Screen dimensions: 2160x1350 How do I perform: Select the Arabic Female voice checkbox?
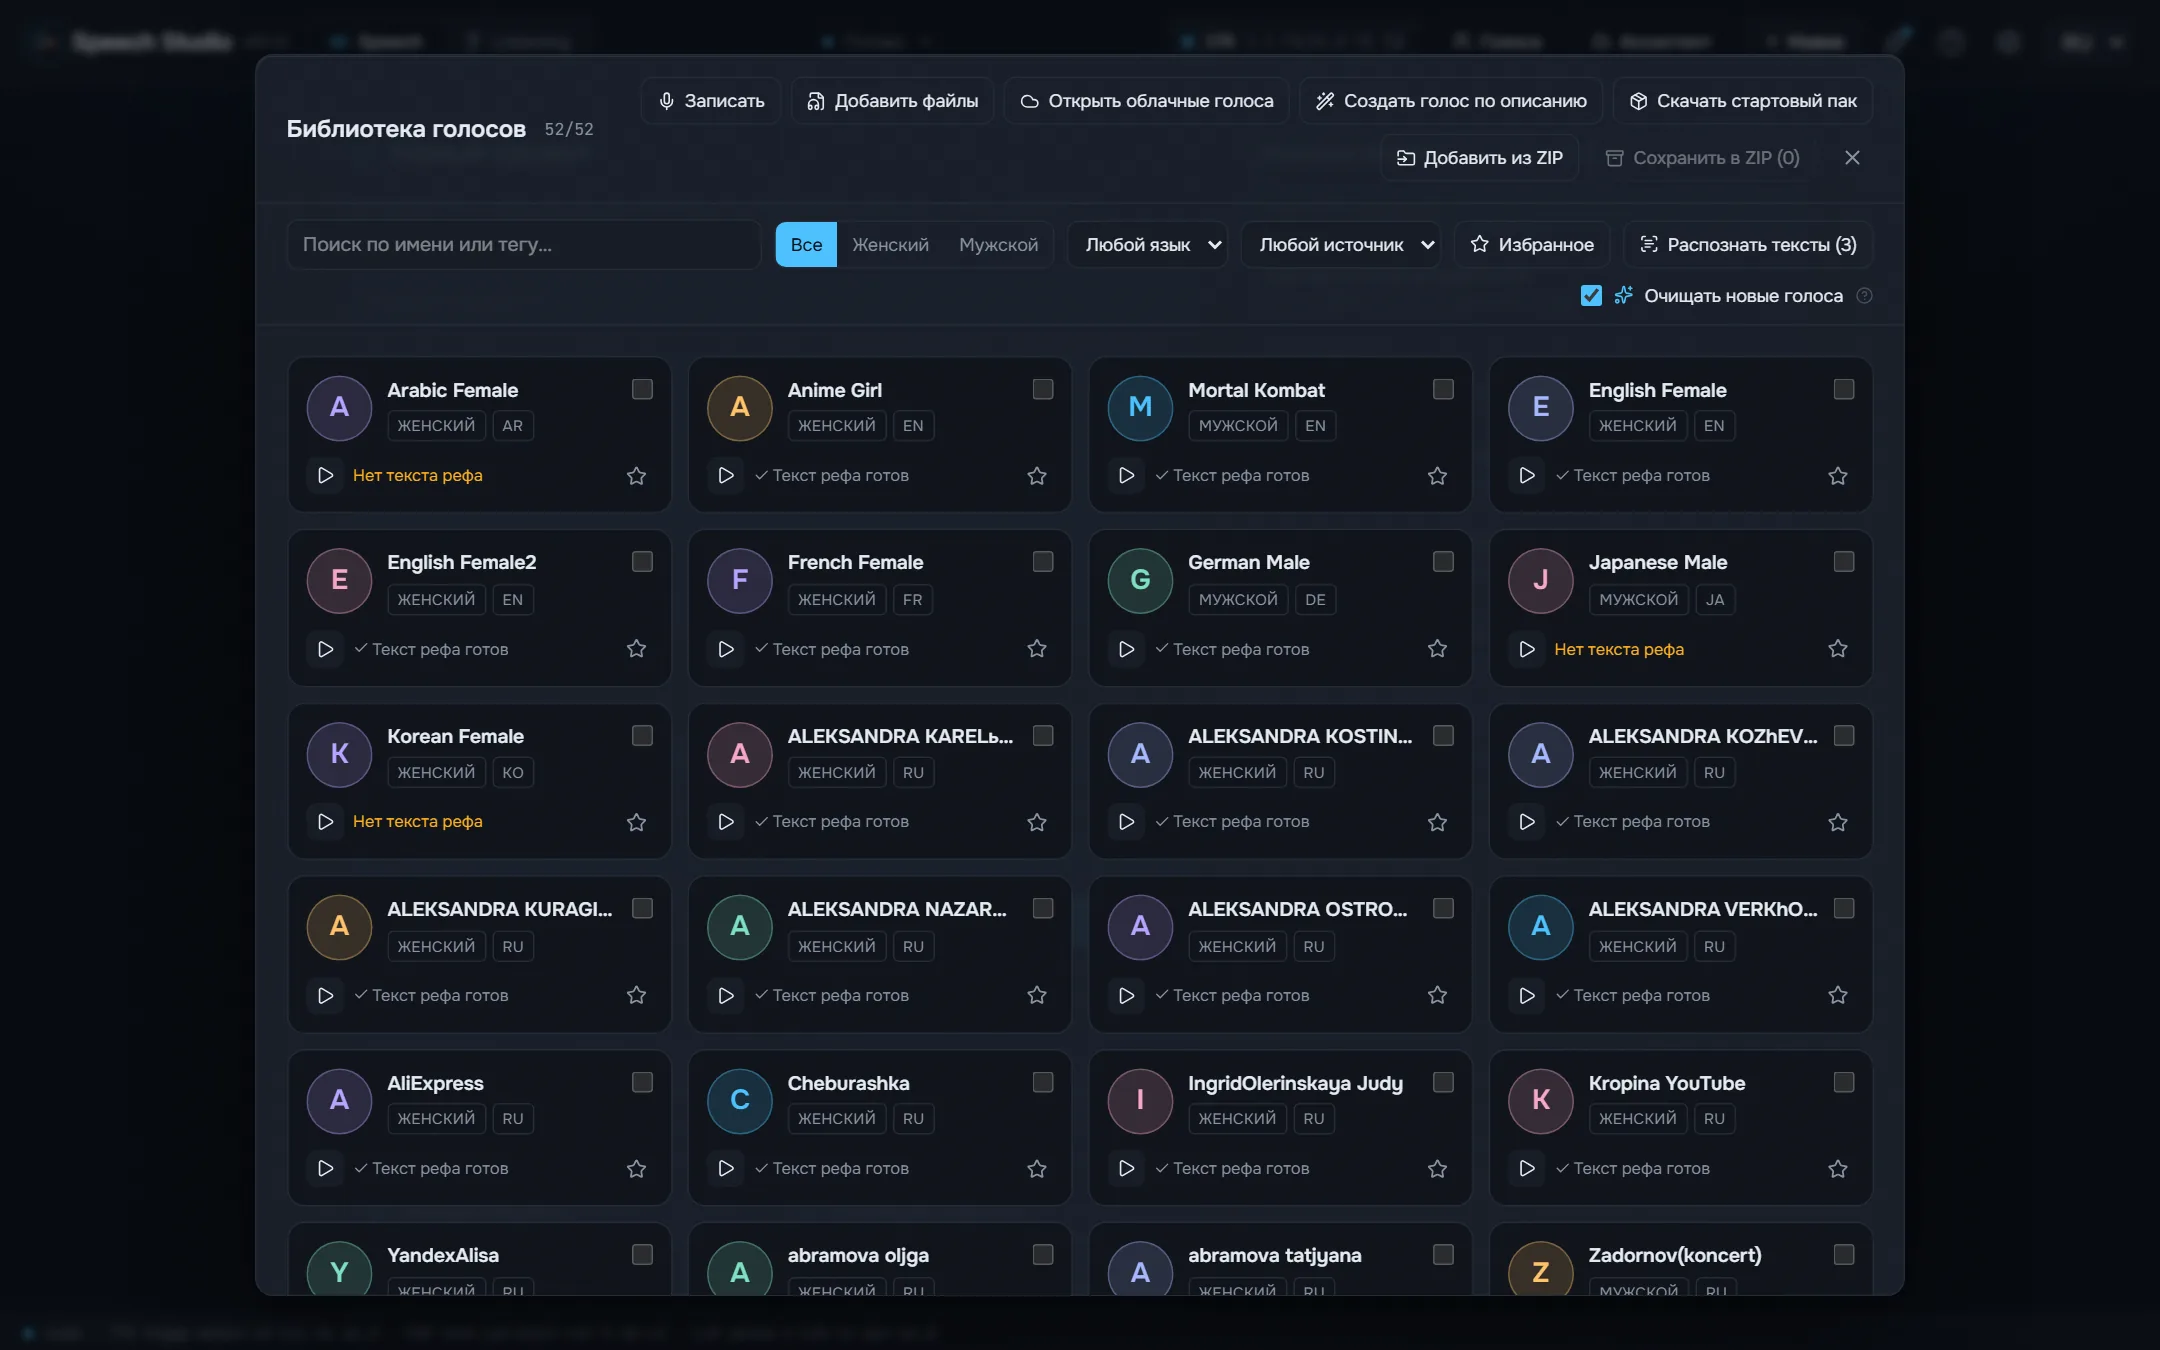click(x=642, y=389)
